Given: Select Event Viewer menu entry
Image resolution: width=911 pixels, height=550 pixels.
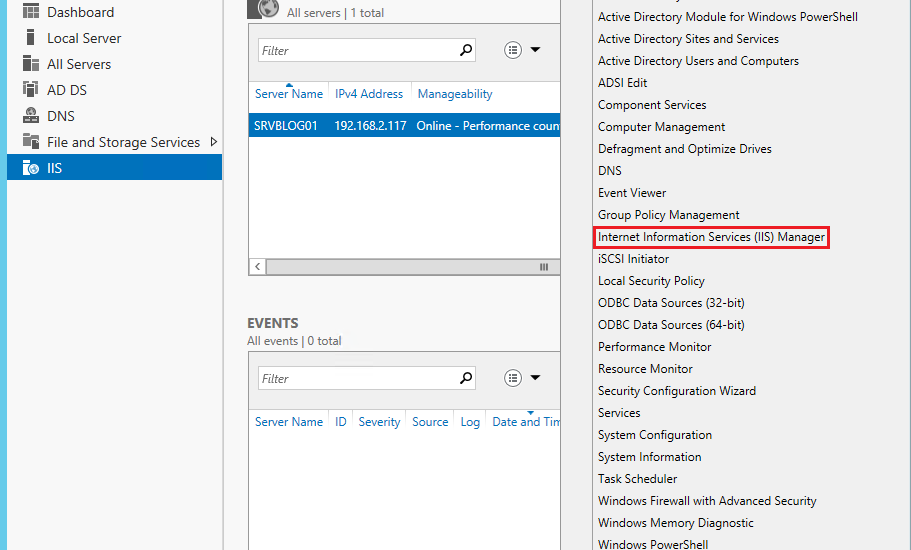Looking at the screenshot, I should 632,193.
